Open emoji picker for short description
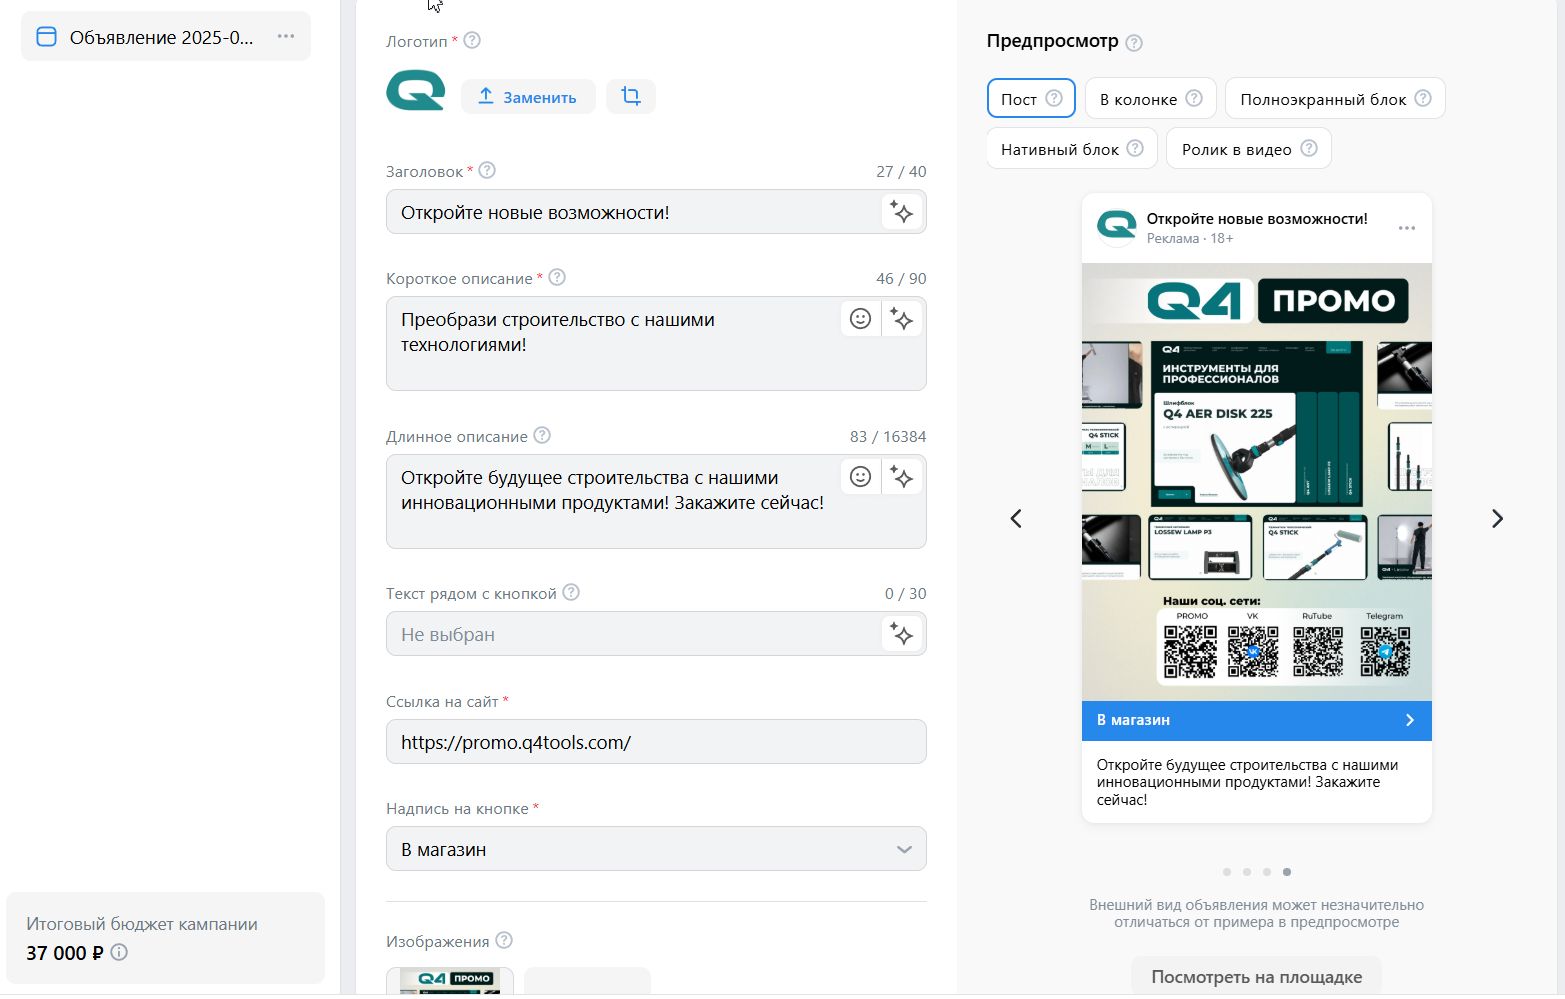Viewport: 1565px width, 999px height. 860,319
